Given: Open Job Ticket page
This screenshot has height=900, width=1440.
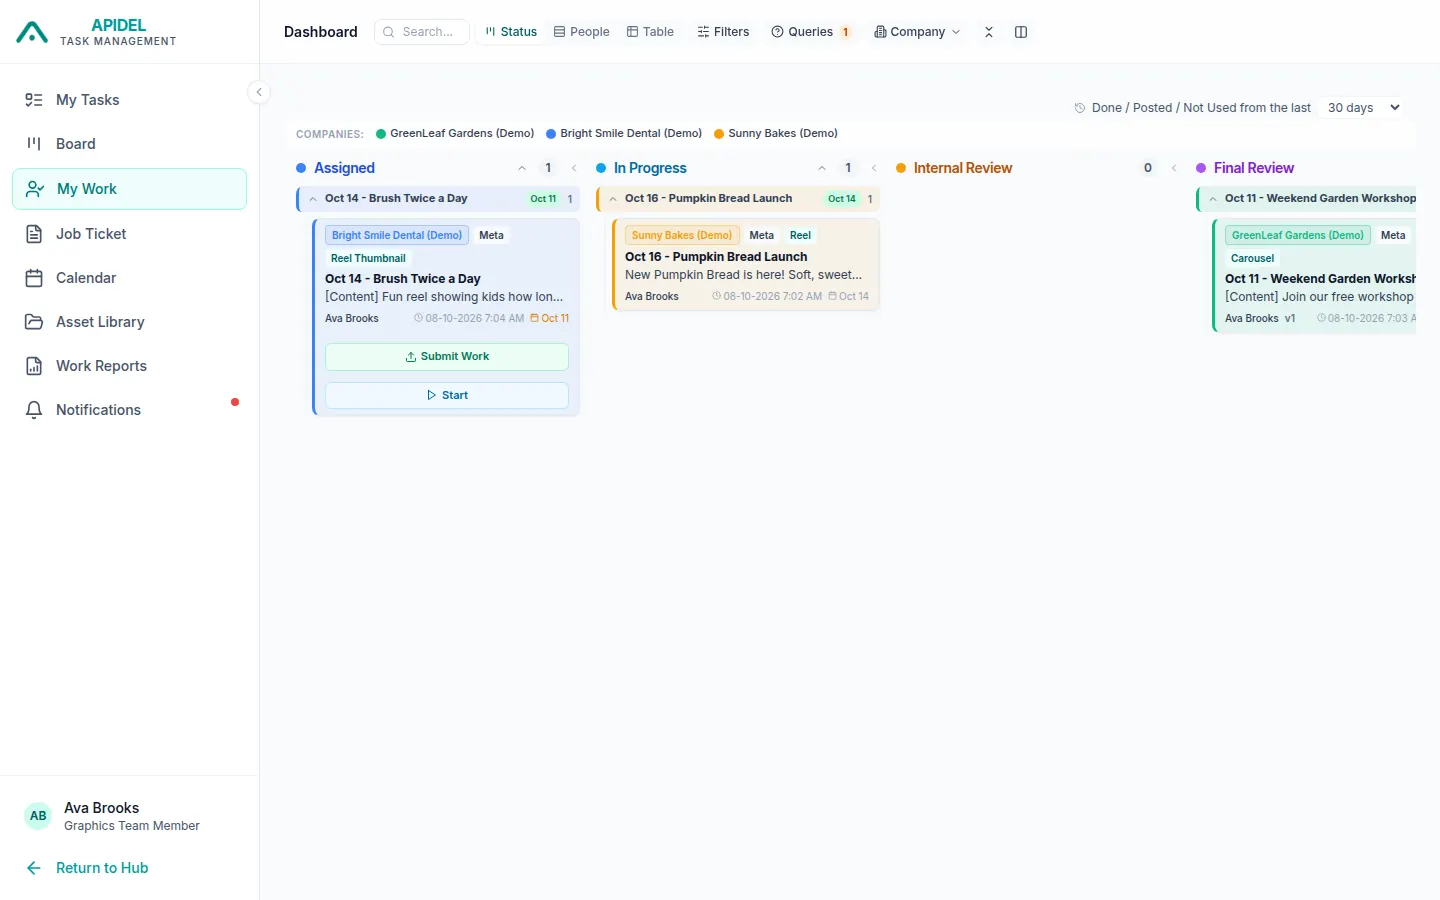Looking at the screenshot, I should 130,234.
